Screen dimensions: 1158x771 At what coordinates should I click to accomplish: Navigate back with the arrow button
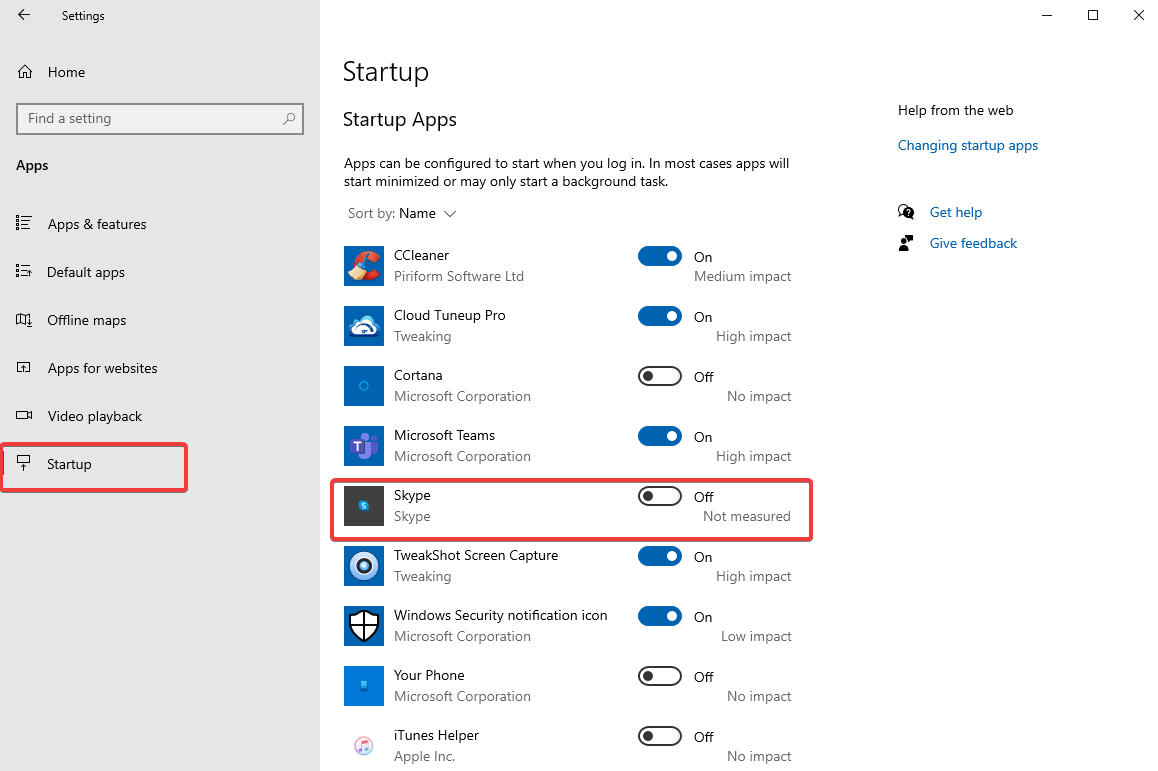click(x=23, y=15)
